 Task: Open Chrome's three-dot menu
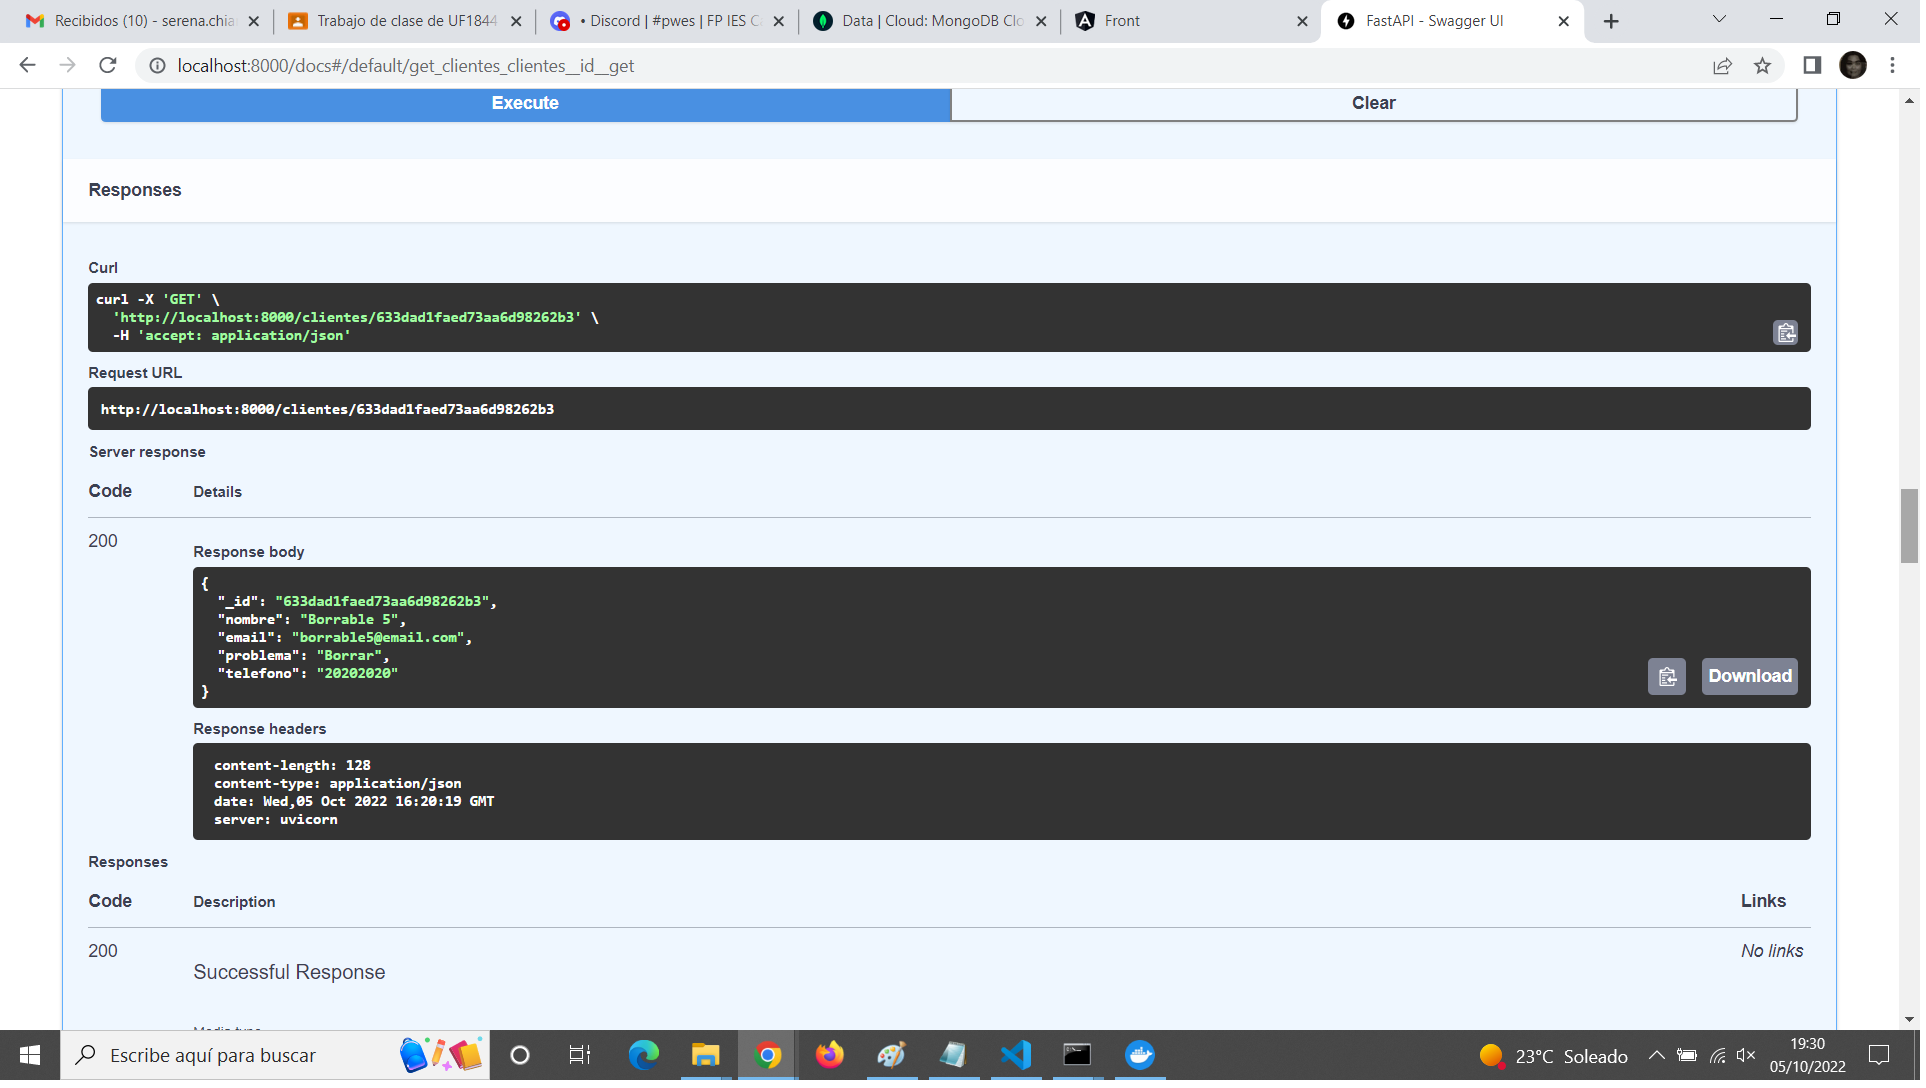(1898, 66)
